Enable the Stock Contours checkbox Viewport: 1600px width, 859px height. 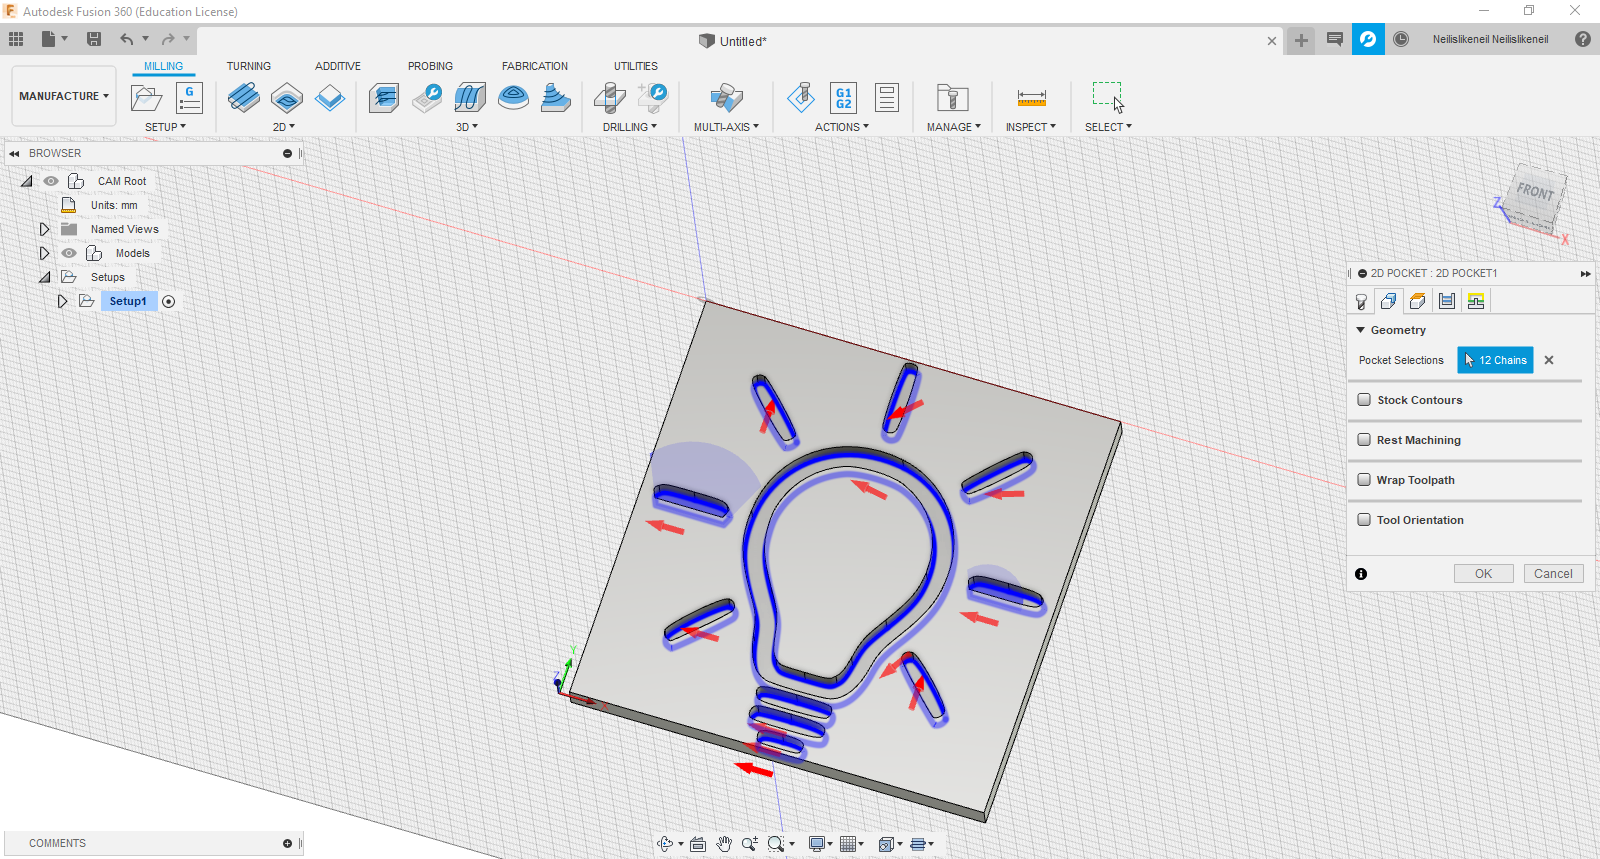pos(1364,400)
